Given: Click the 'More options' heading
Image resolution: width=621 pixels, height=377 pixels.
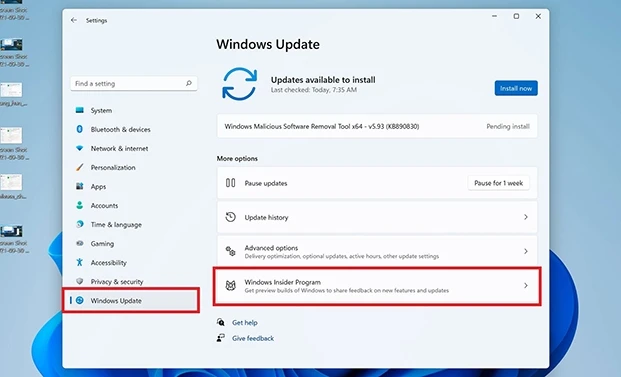Looking at the screenshot, I should point(237,158).
